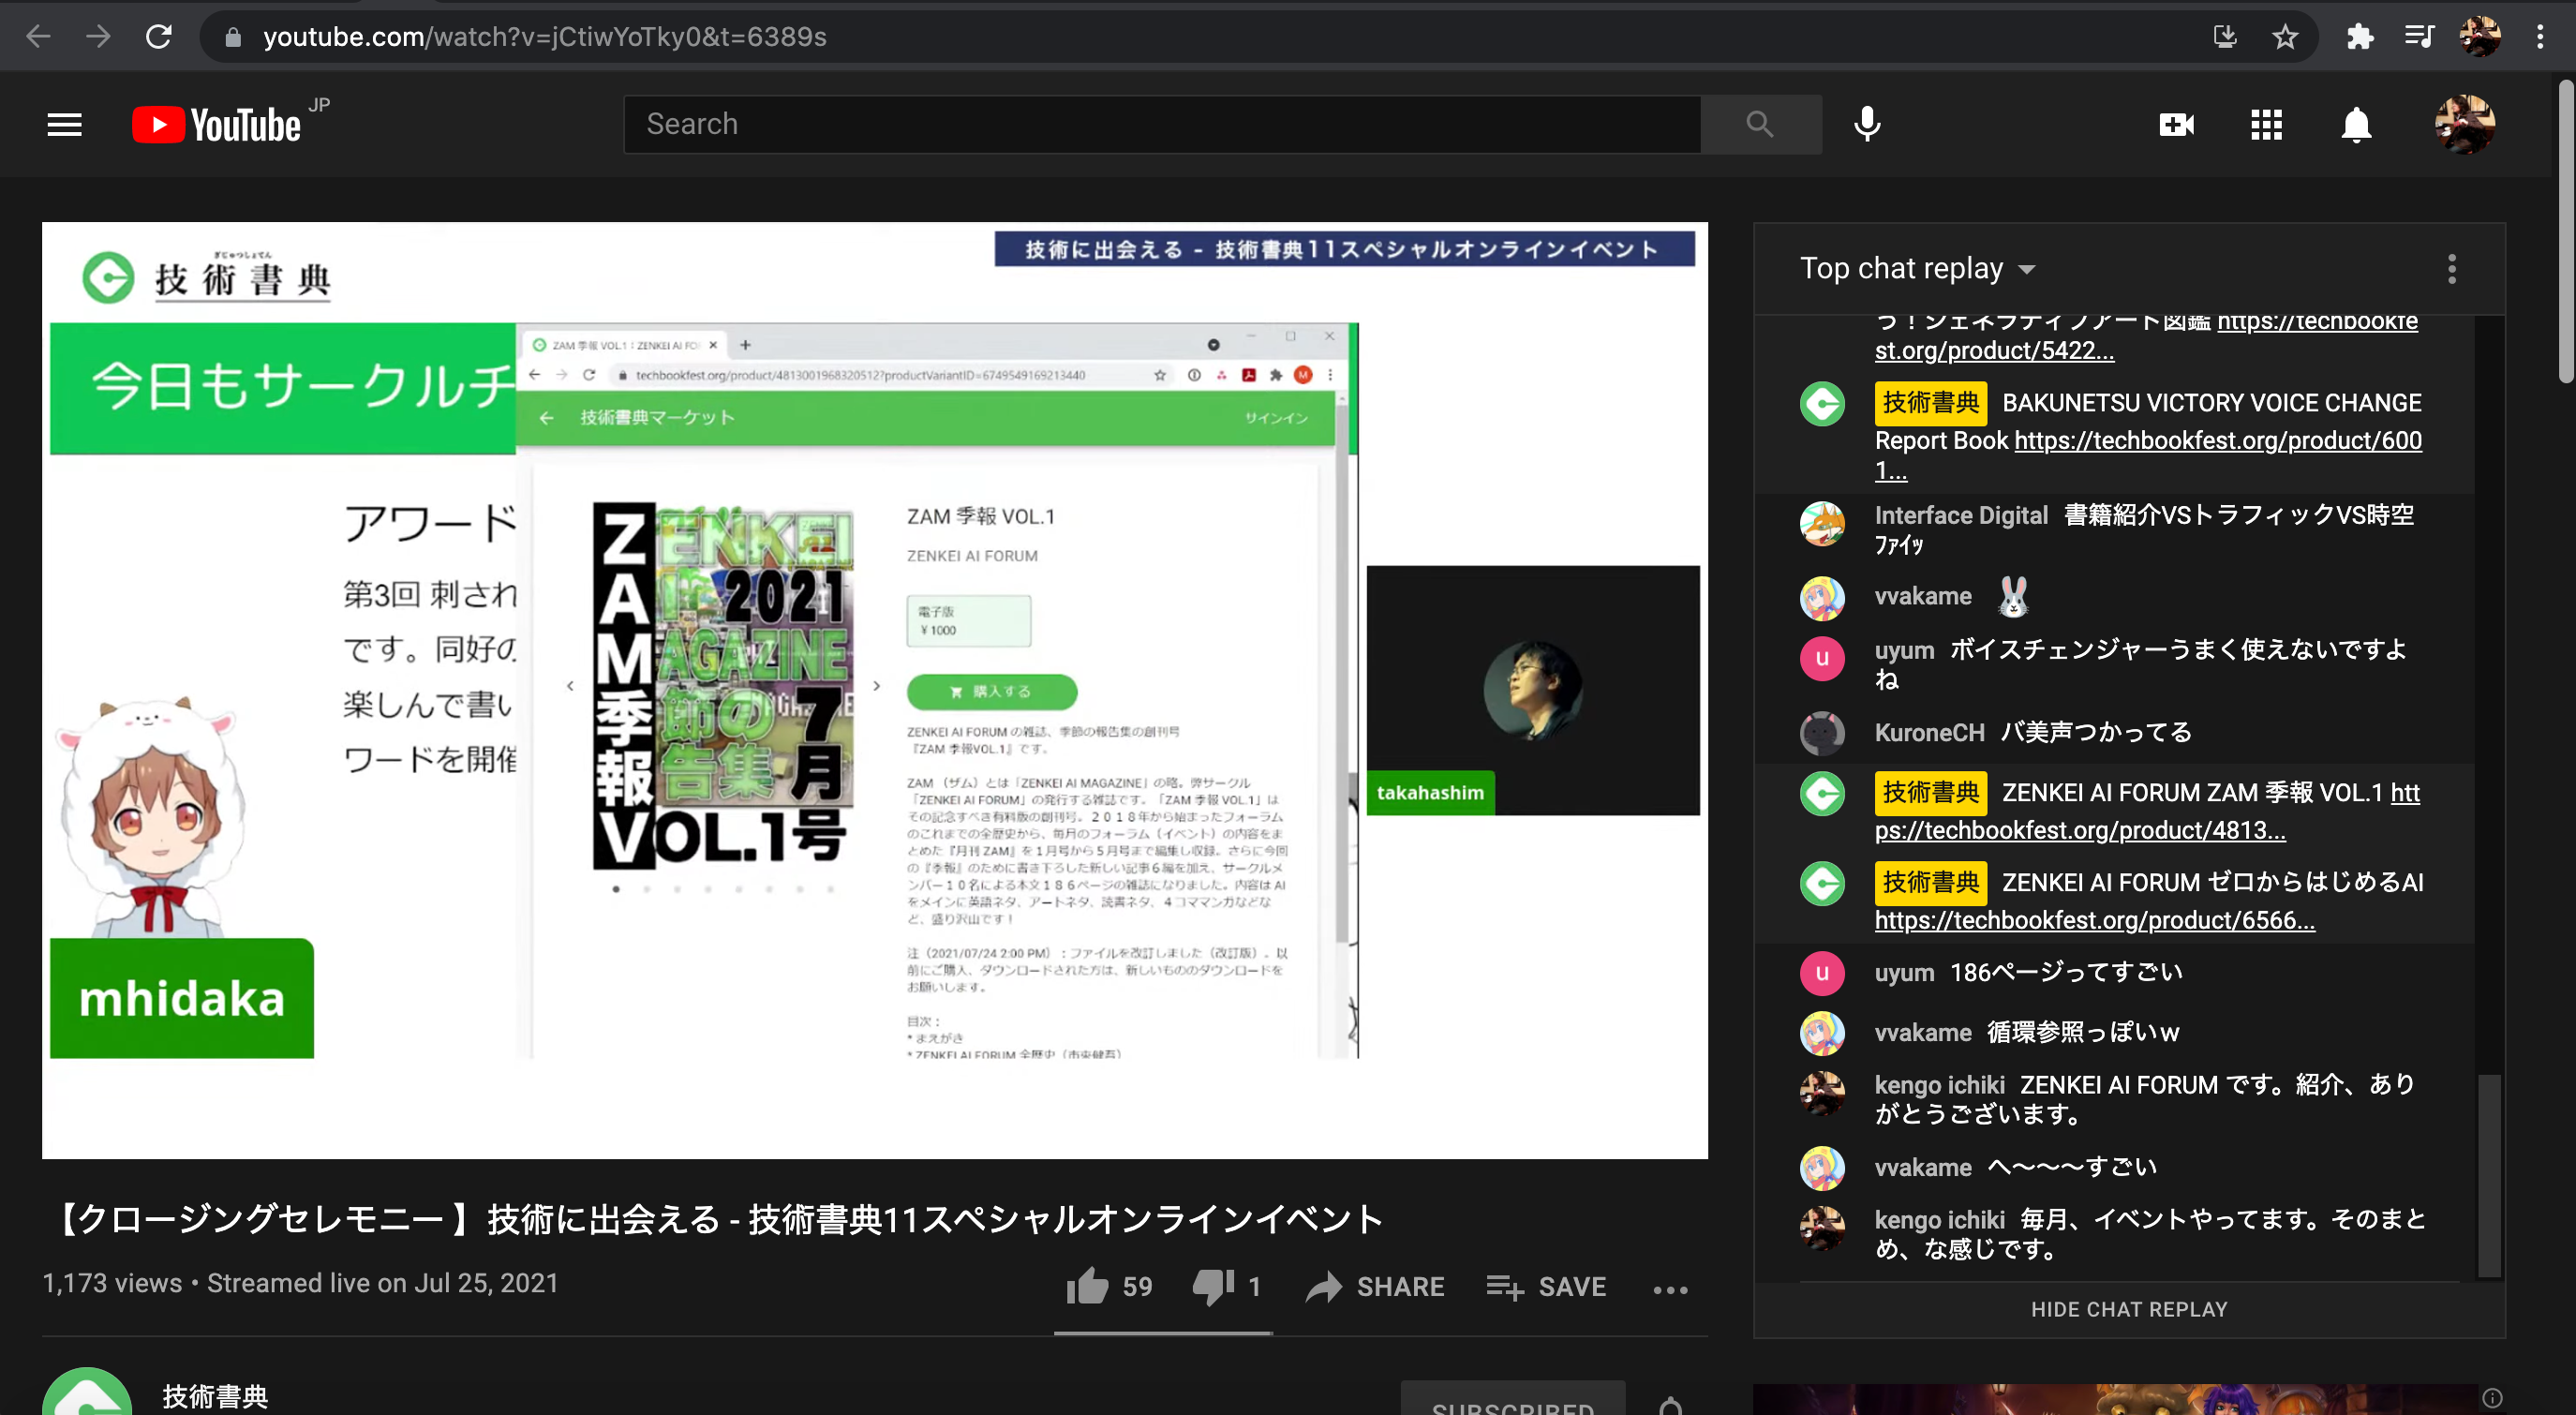The width and height of the screenshot is (2576, 1415).
Task: Go back to the previous browser page
Action: click(38, 37)
